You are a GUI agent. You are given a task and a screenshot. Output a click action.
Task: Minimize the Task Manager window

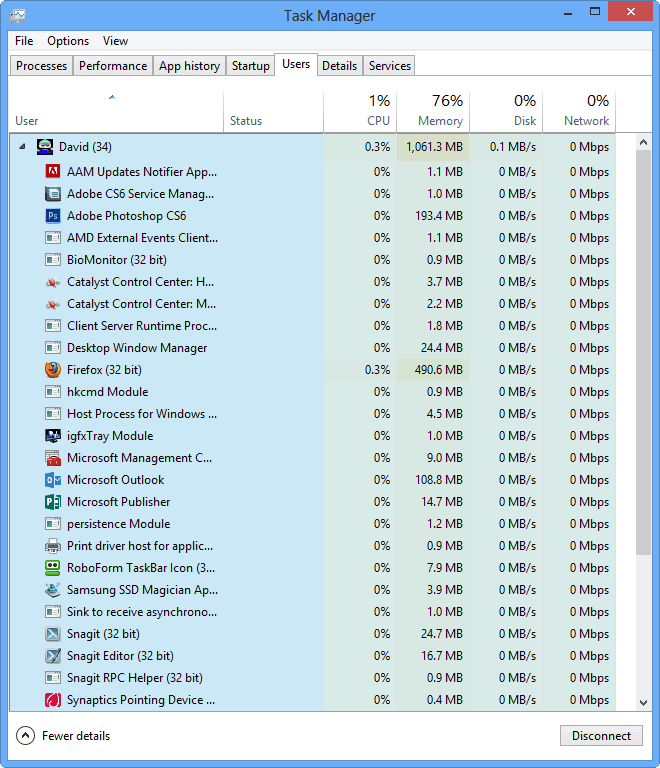pyautogui.click(x=568, y=12)
